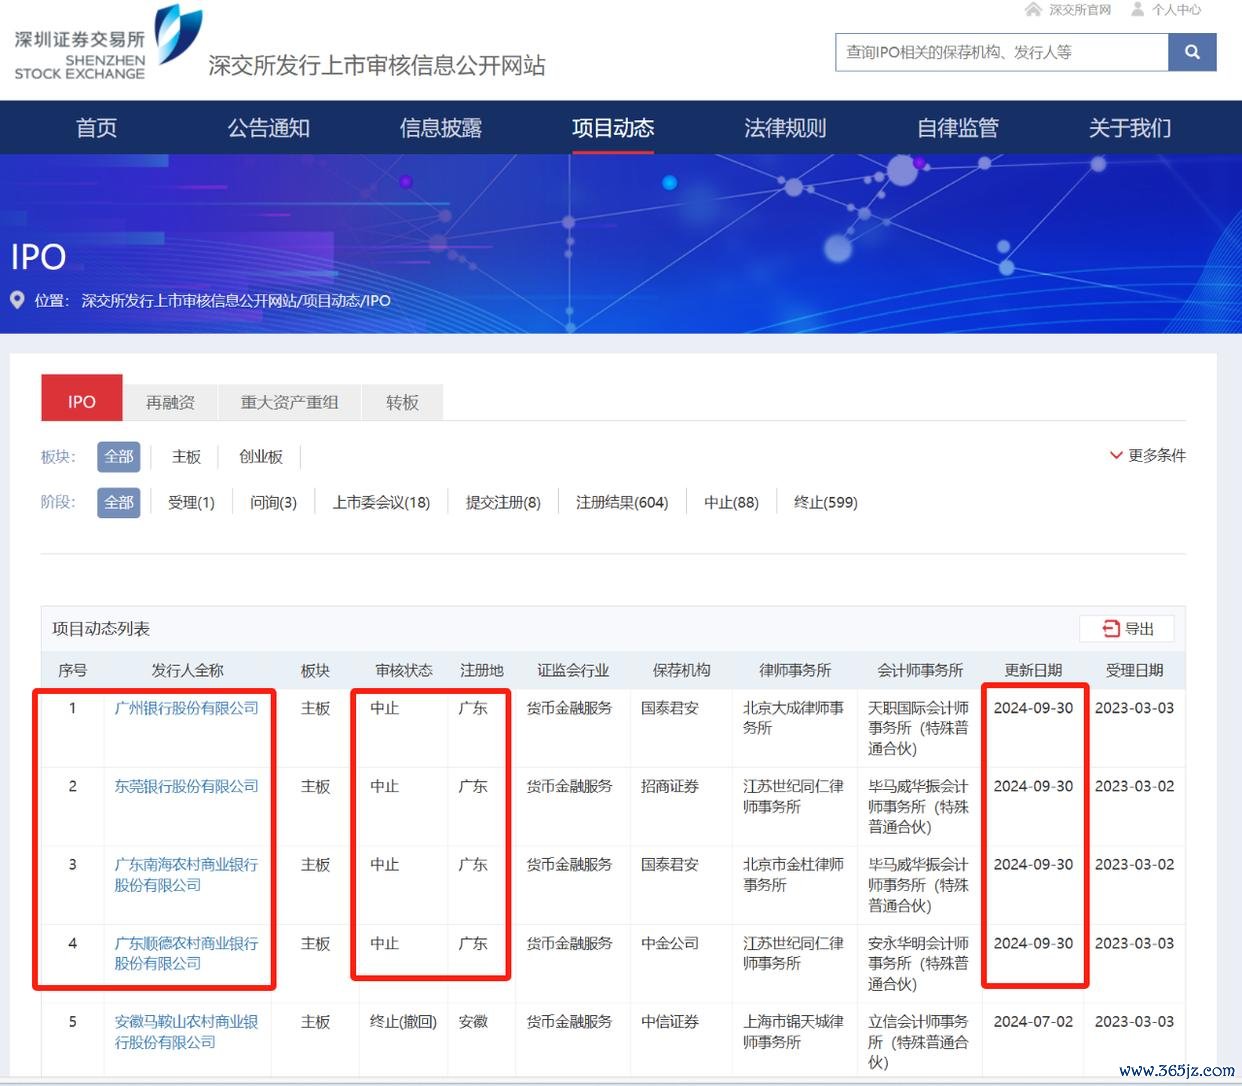Click the 受理日期 column header

point(1134,670)
